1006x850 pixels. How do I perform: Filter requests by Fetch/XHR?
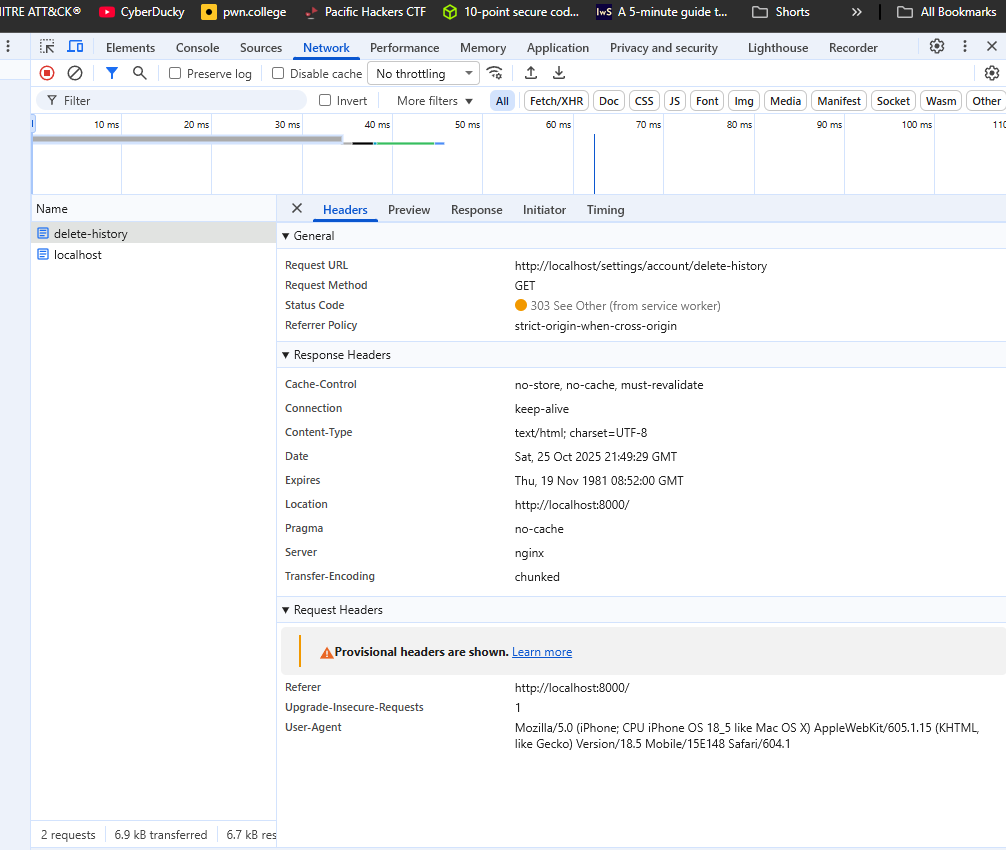(x=556, y=101)
